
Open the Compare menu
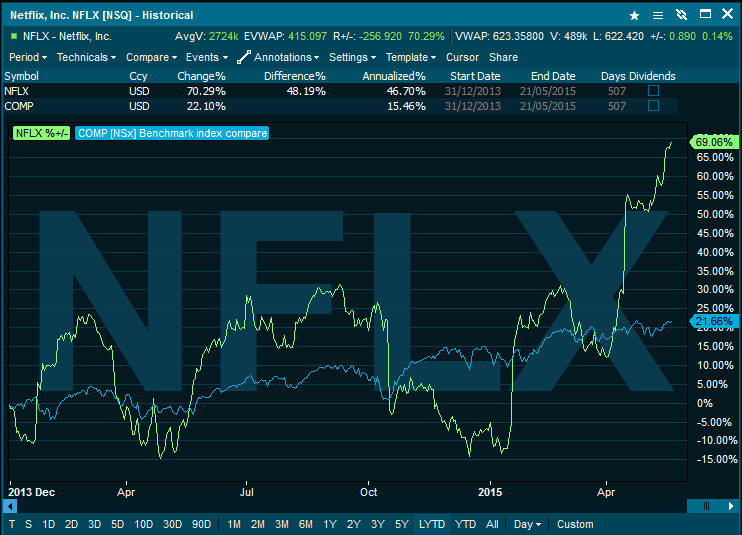[151, 57]
